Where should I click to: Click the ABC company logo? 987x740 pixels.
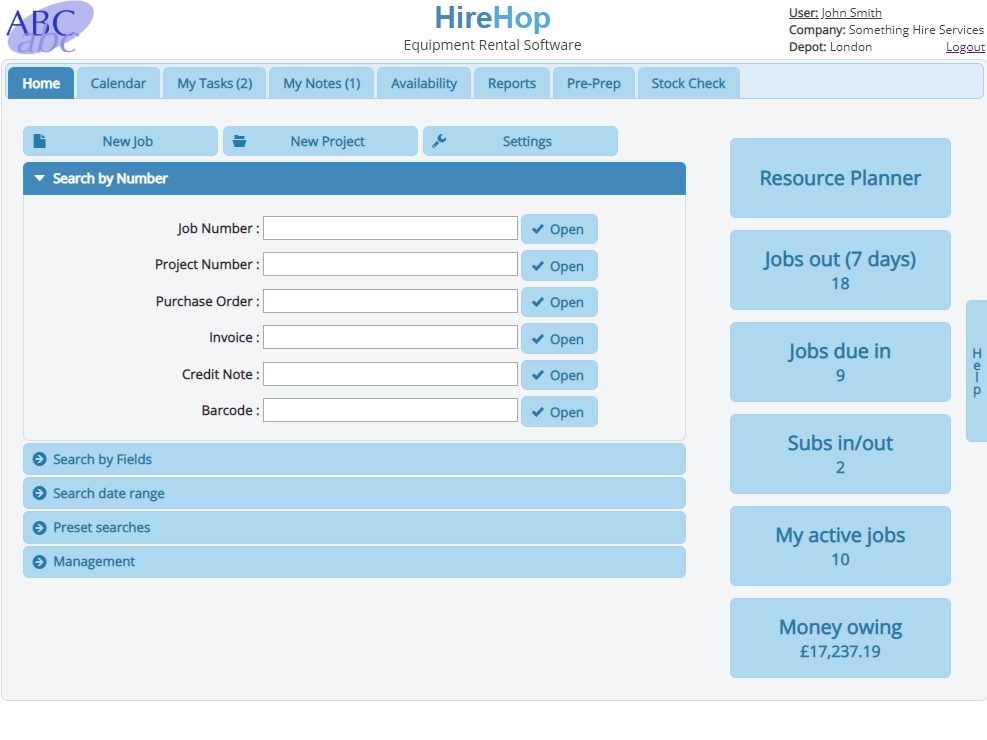(x=50, y=28)
